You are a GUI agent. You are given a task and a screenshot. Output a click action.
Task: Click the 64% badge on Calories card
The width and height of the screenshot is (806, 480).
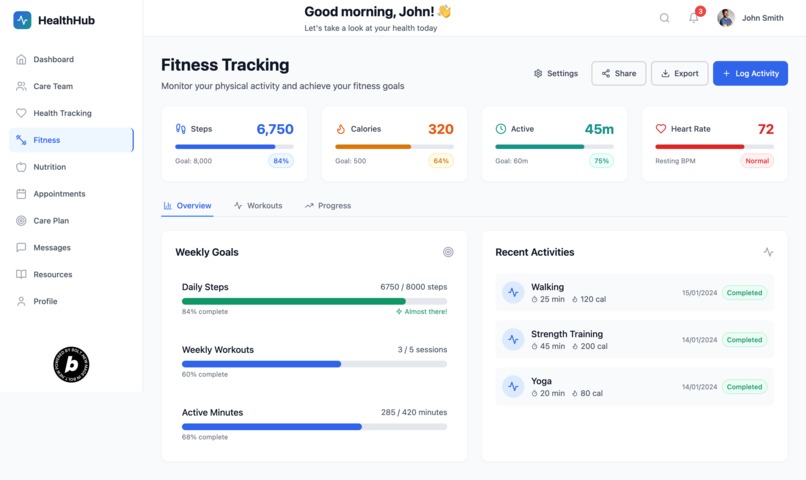tap(441, 161)
